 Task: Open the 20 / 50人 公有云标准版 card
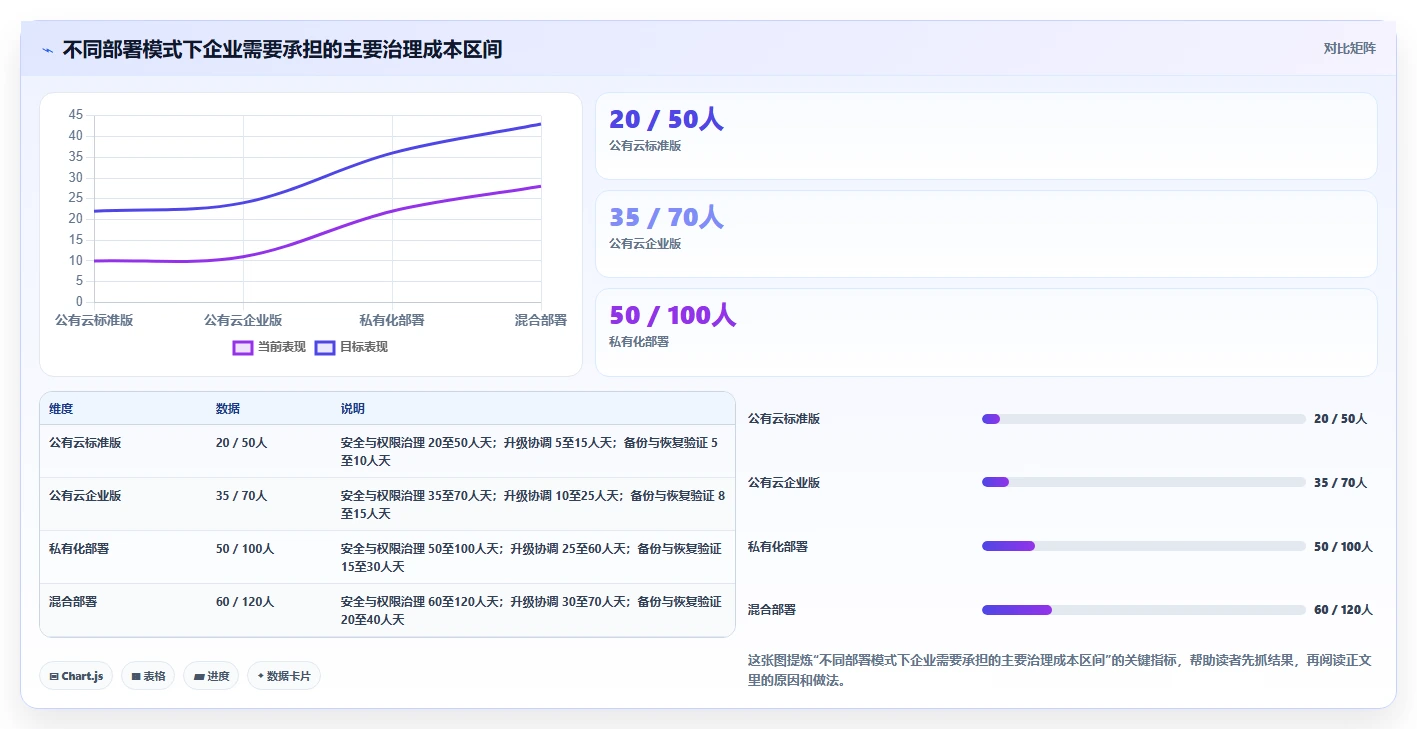tap(986, 136)
